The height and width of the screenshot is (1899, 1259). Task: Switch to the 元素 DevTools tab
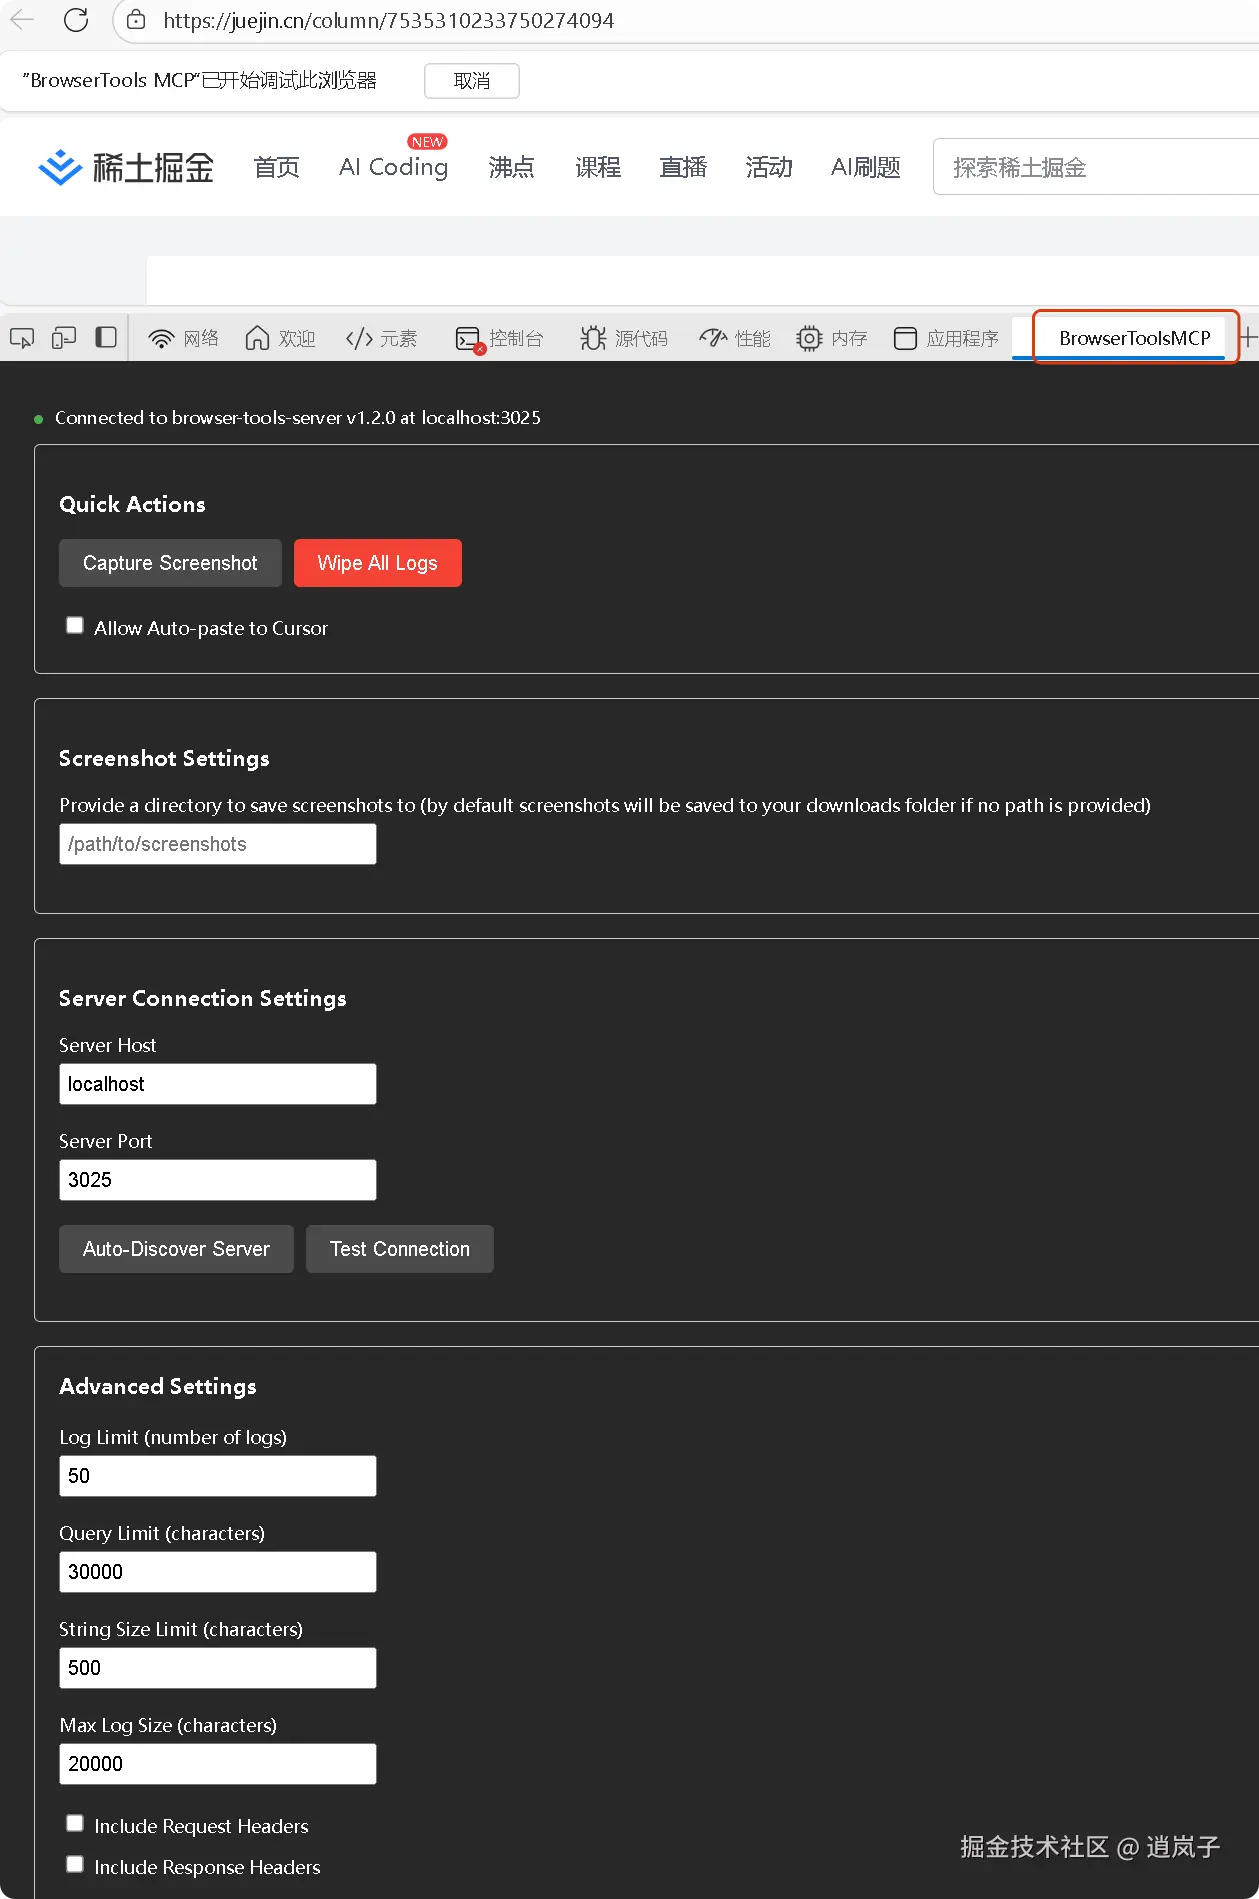pyautogui.click(x=381, y=338)
